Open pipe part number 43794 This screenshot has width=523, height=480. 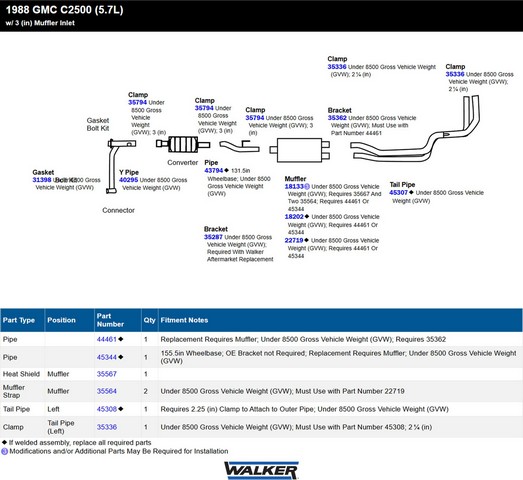click(213, 170)
